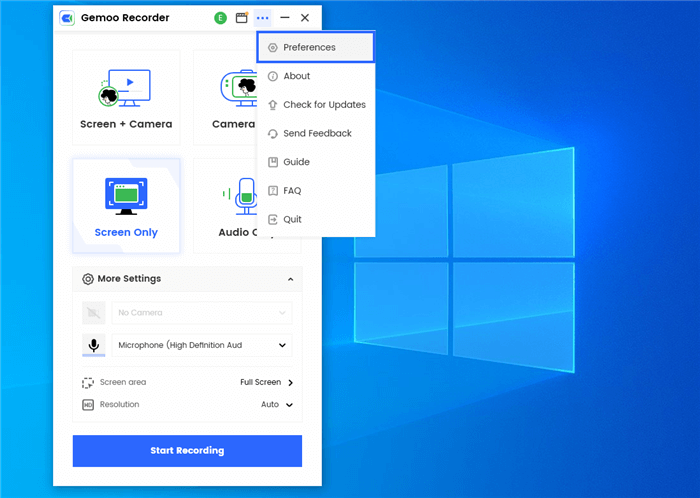Open the About menu entry
Screen dimensions: 700x498
(x=316, y=76)
